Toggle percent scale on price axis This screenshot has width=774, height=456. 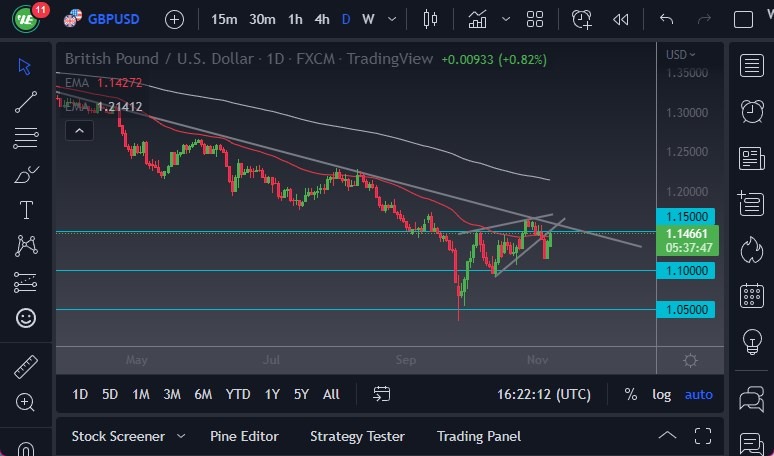pos(631,394)
